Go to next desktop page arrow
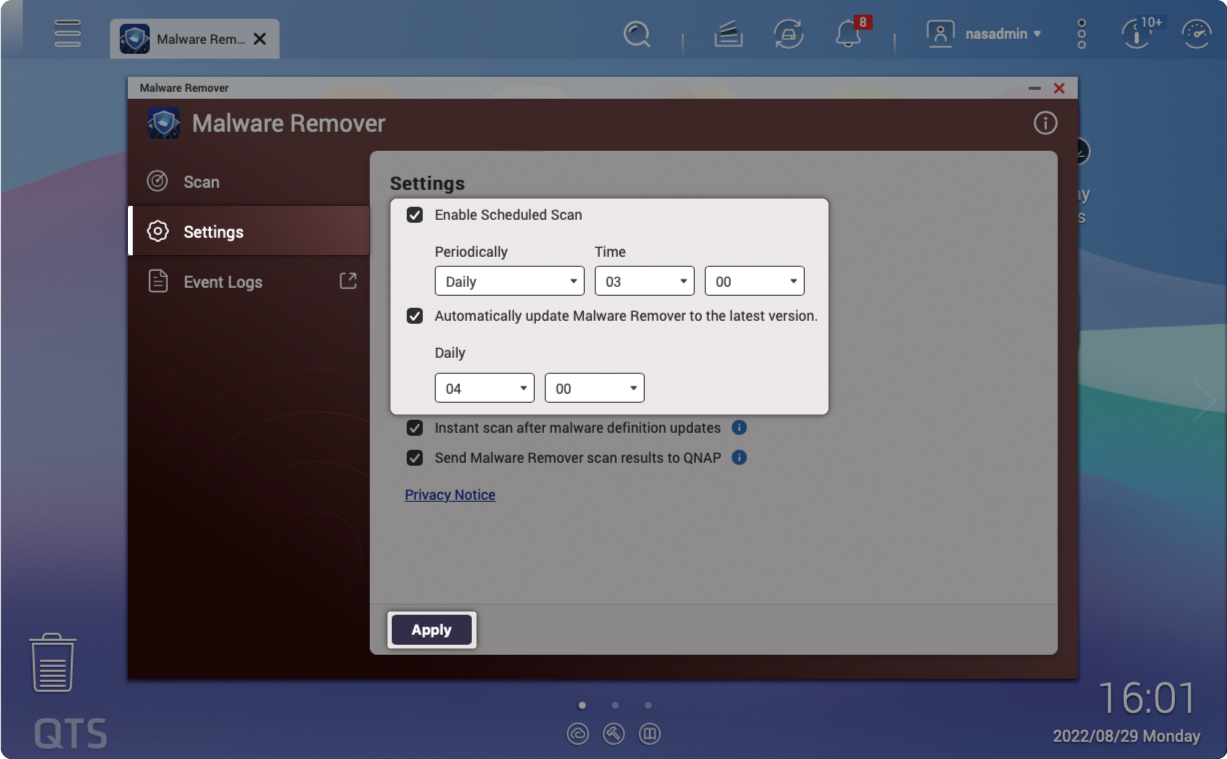This screenshot has height=759, width=1227. point(1203,400)
